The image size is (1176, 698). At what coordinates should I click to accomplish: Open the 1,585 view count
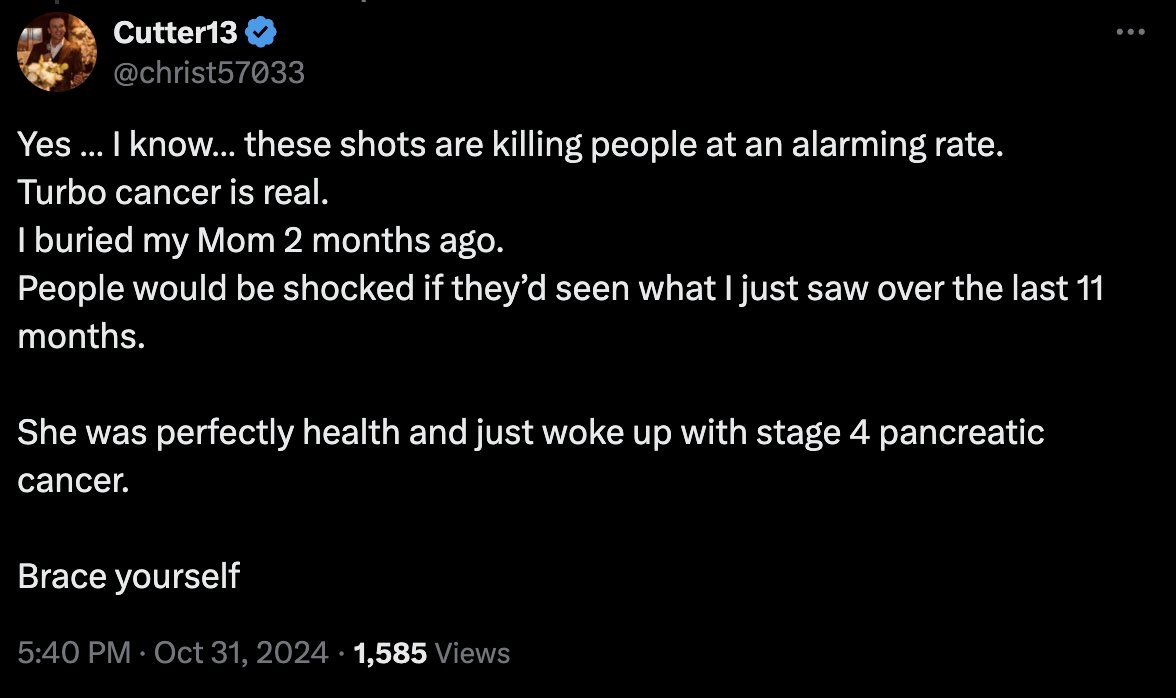click(x=391, y=653)
